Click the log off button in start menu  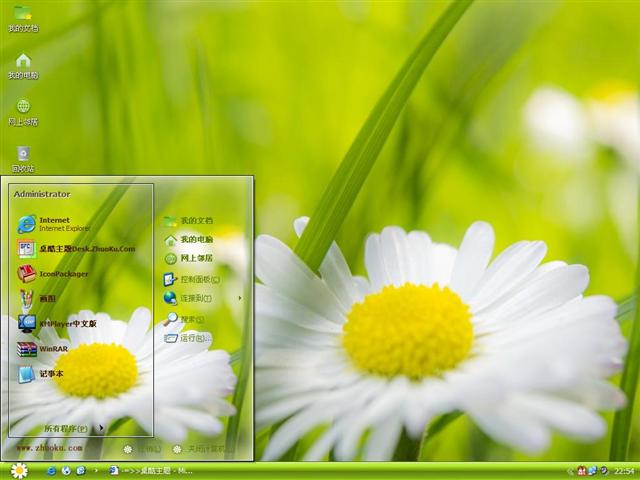click(x=142, y=449)
